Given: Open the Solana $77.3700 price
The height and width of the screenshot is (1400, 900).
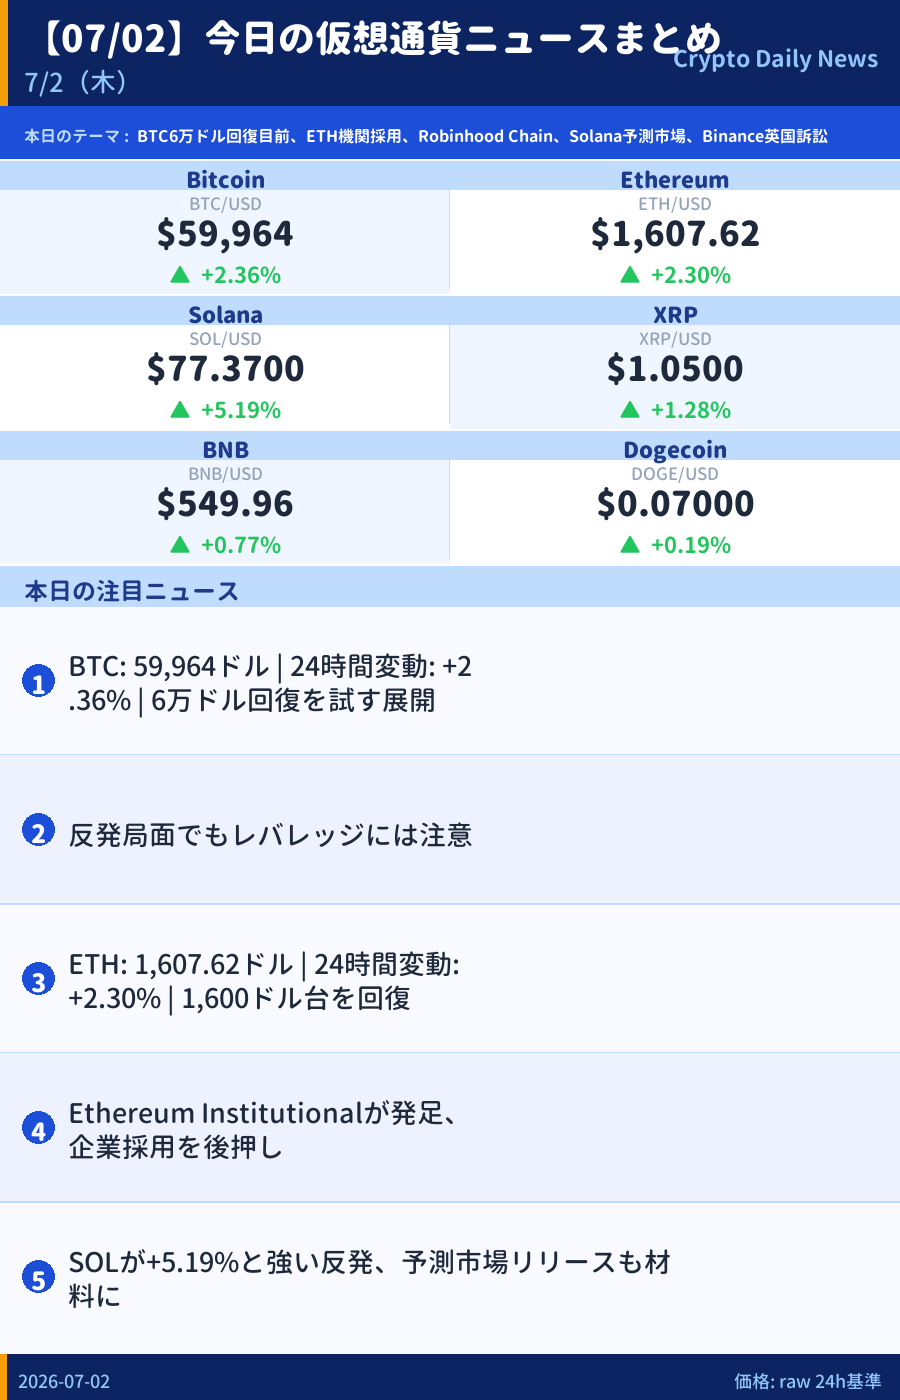Looking at the screenshot, I should (x=225, y=369).
